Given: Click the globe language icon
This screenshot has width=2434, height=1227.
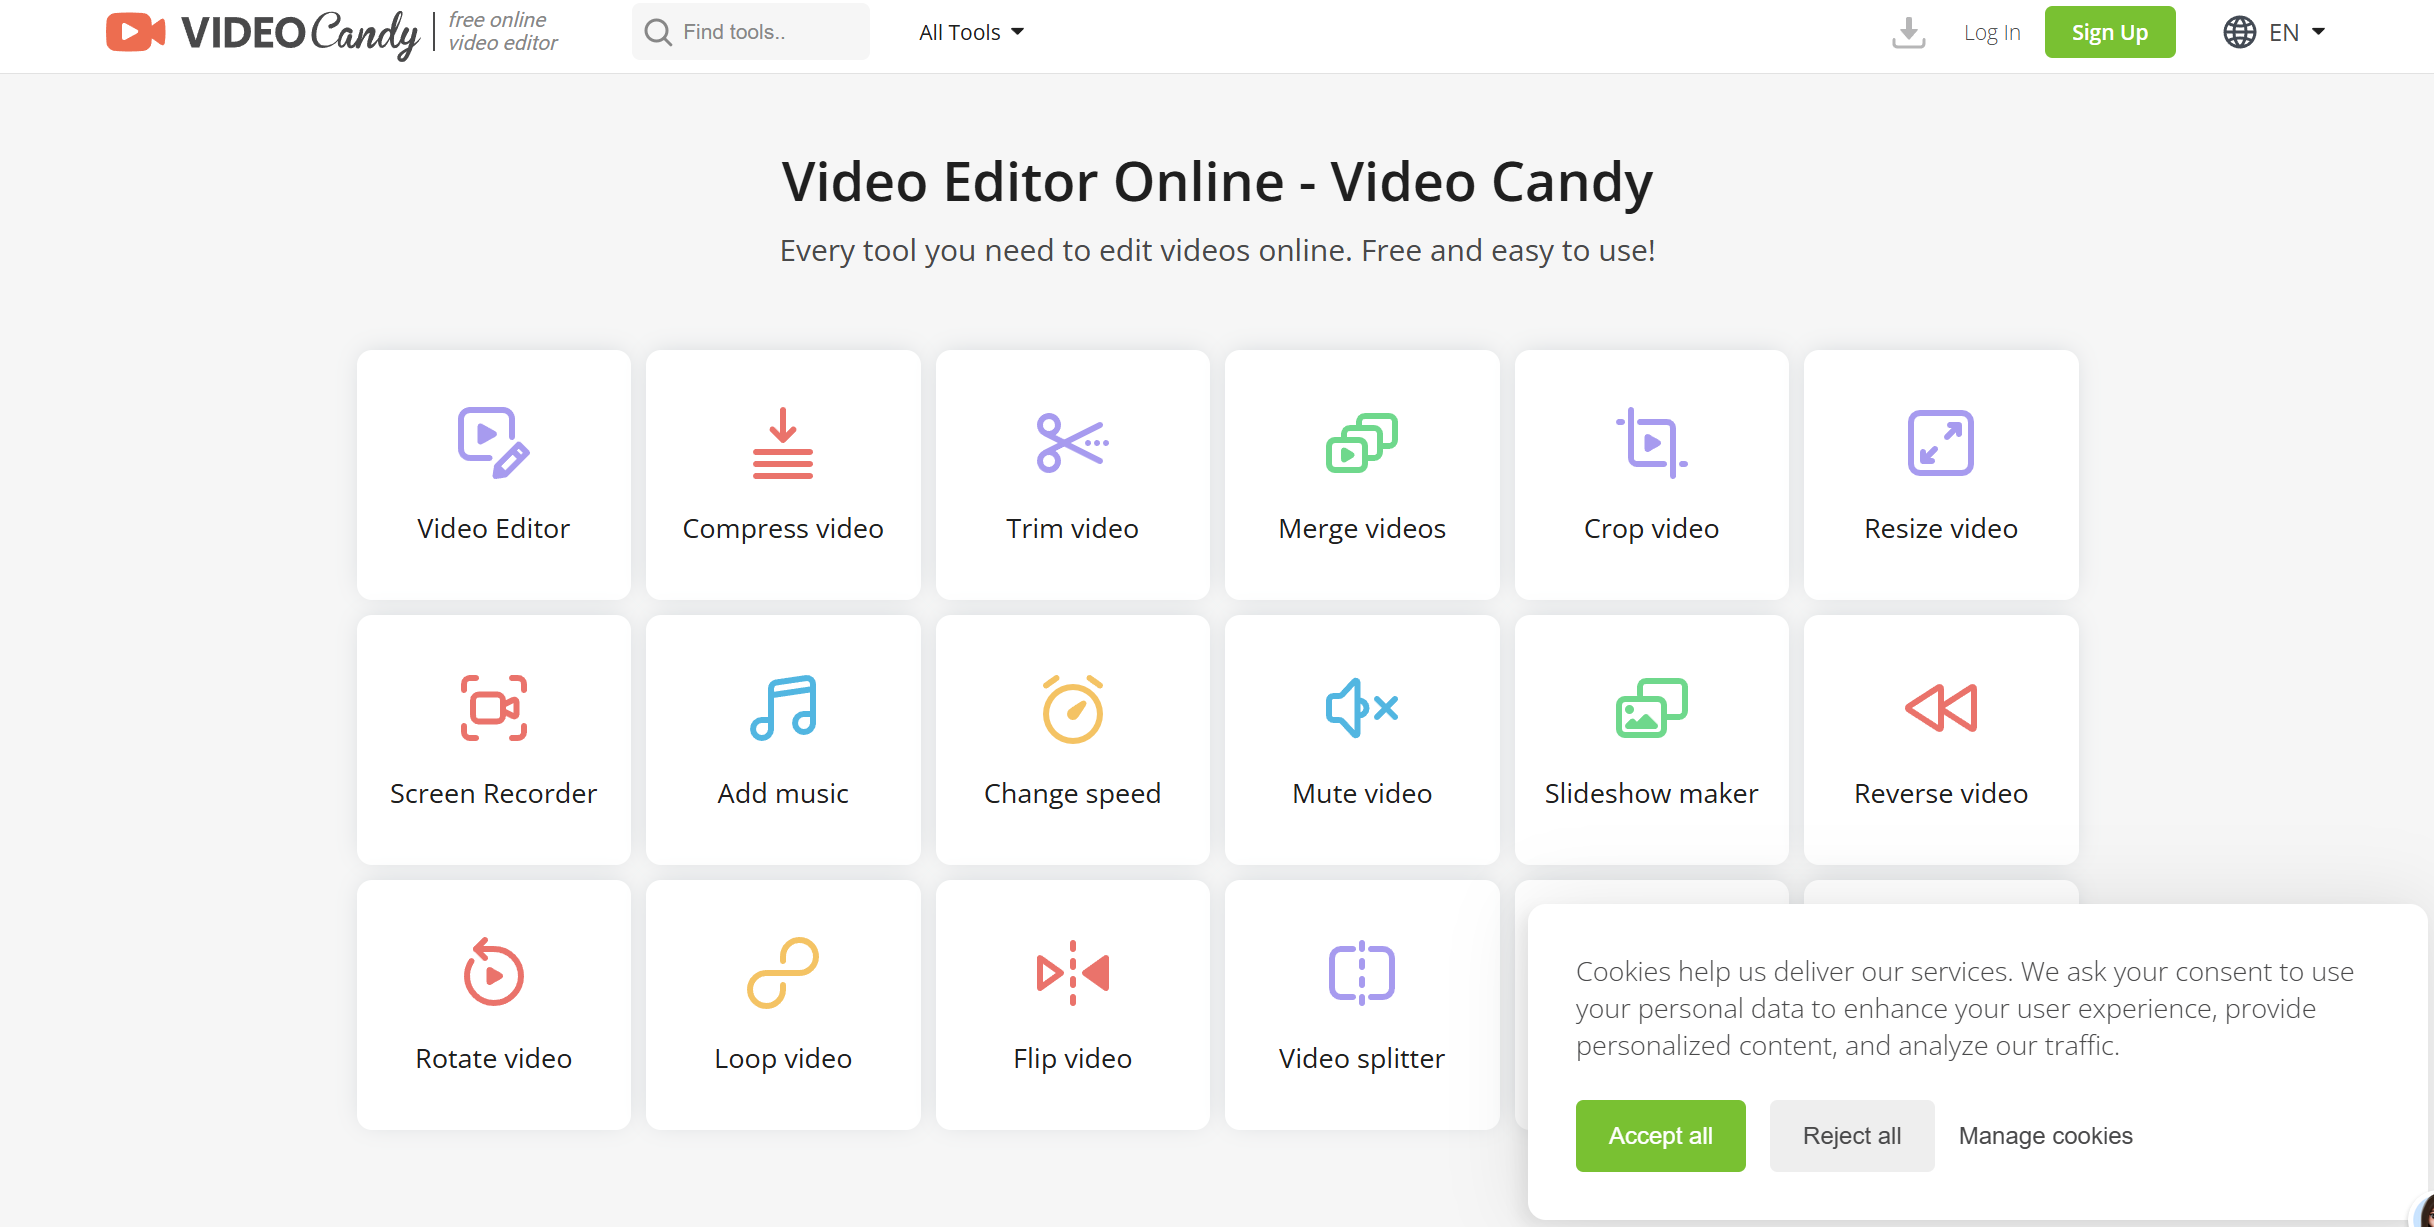Looking at the screenshot, I should click(2239, 32).
